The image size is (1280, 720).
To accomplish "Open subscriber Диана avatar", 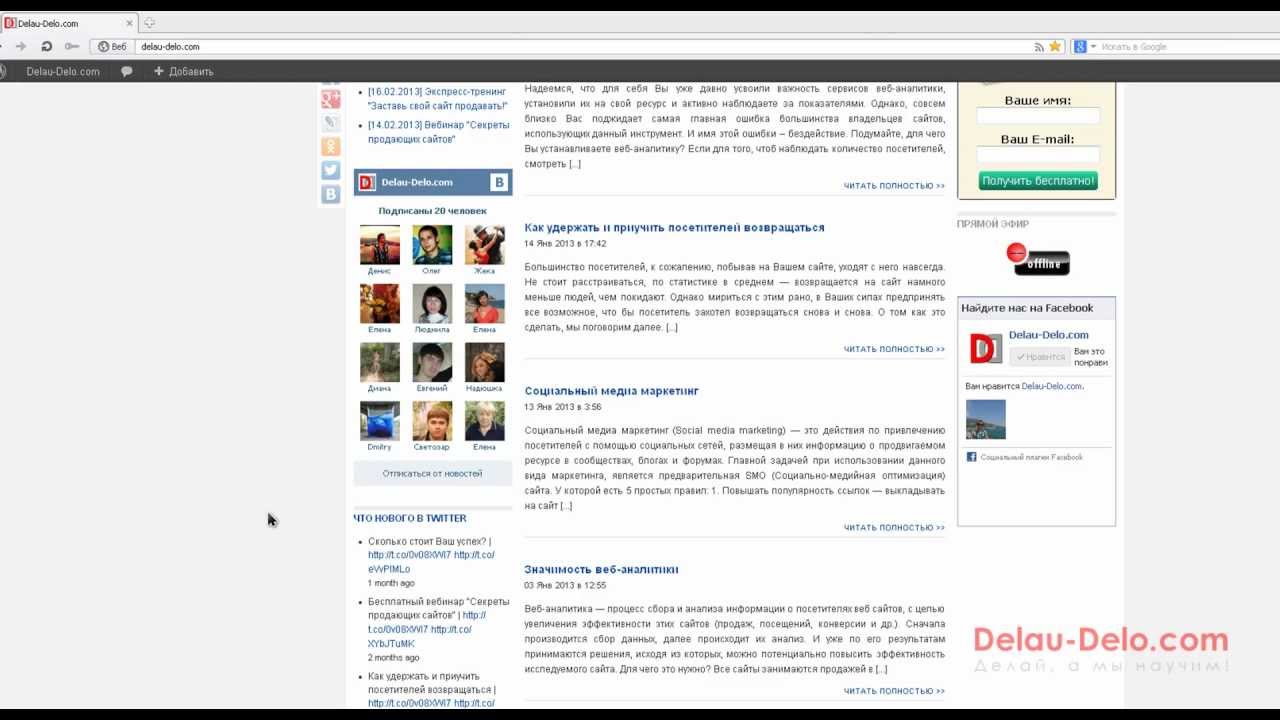I will (380, 363).
